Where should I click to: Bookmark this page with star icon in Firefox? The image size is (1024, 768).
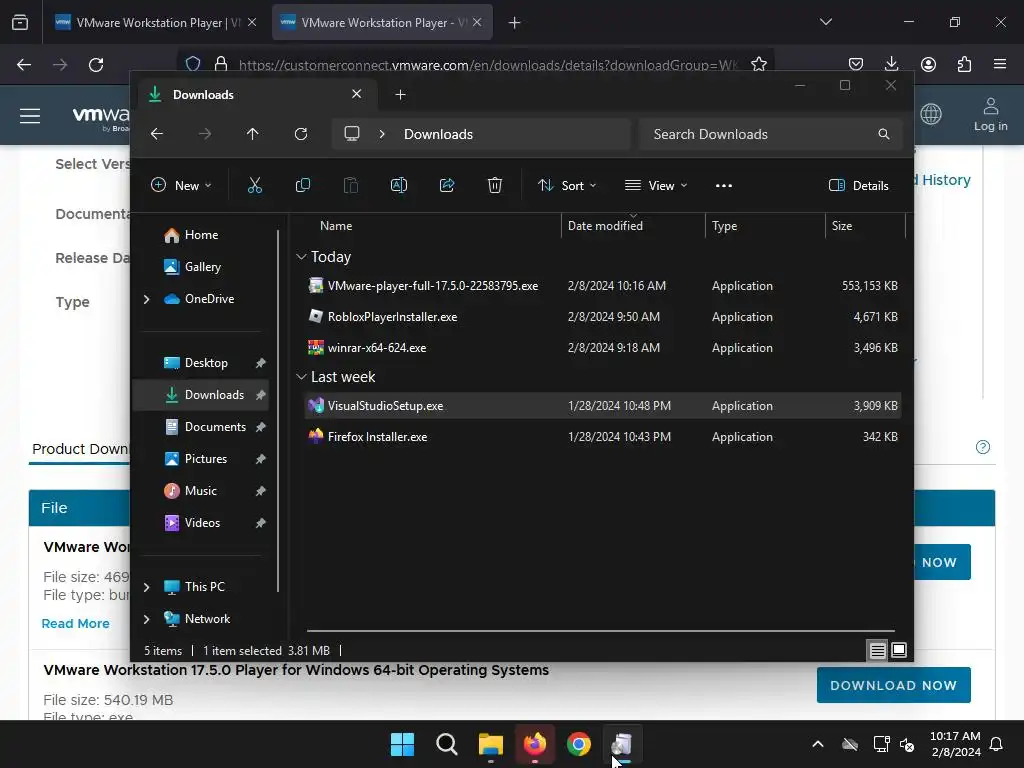pos(759,64)
